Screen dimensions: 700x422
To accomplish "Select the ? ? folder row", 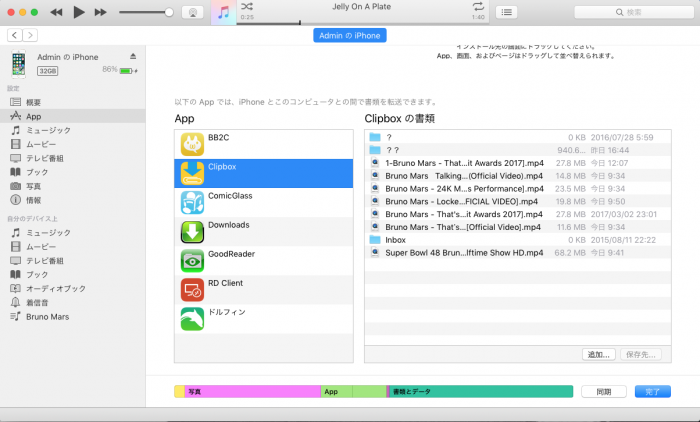I will [x=518, y=150].
